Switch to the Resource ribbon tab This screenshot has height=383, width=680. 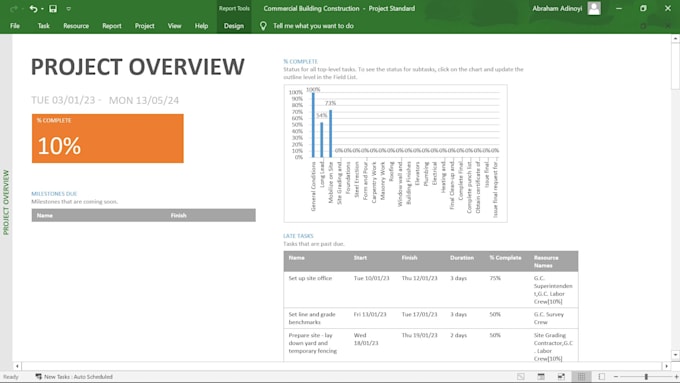click(76, 26)
